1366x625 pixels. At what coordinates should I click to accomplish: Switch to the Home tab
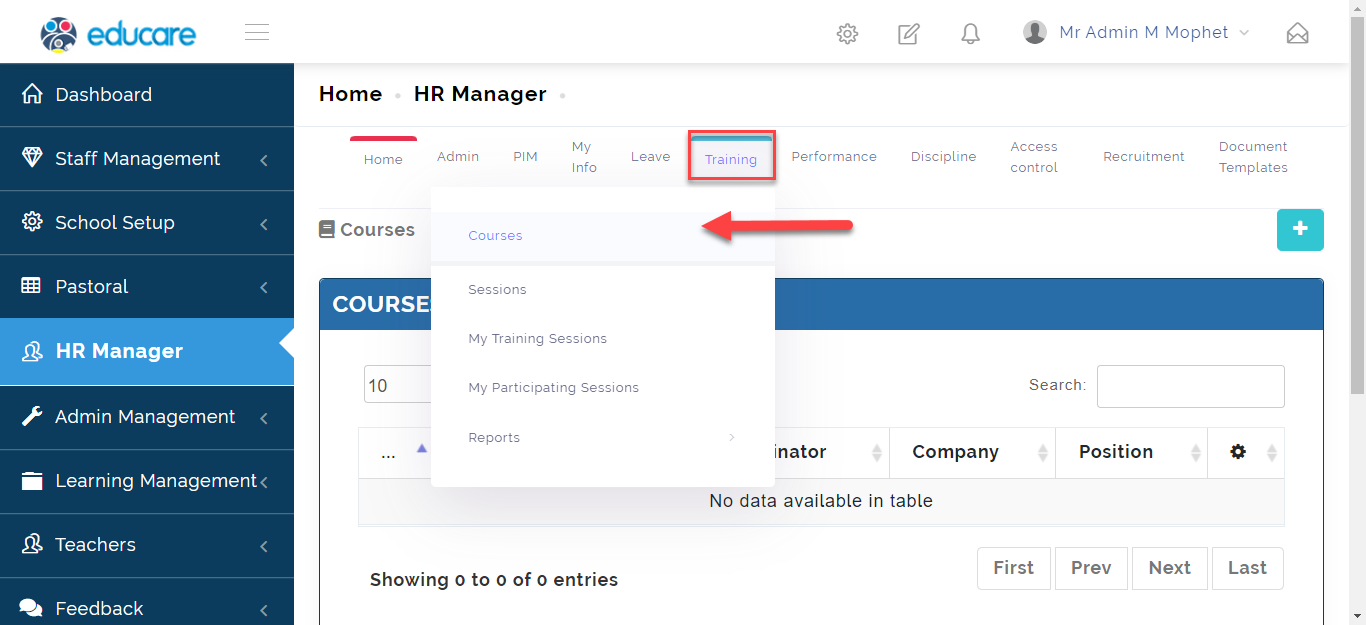383,158
